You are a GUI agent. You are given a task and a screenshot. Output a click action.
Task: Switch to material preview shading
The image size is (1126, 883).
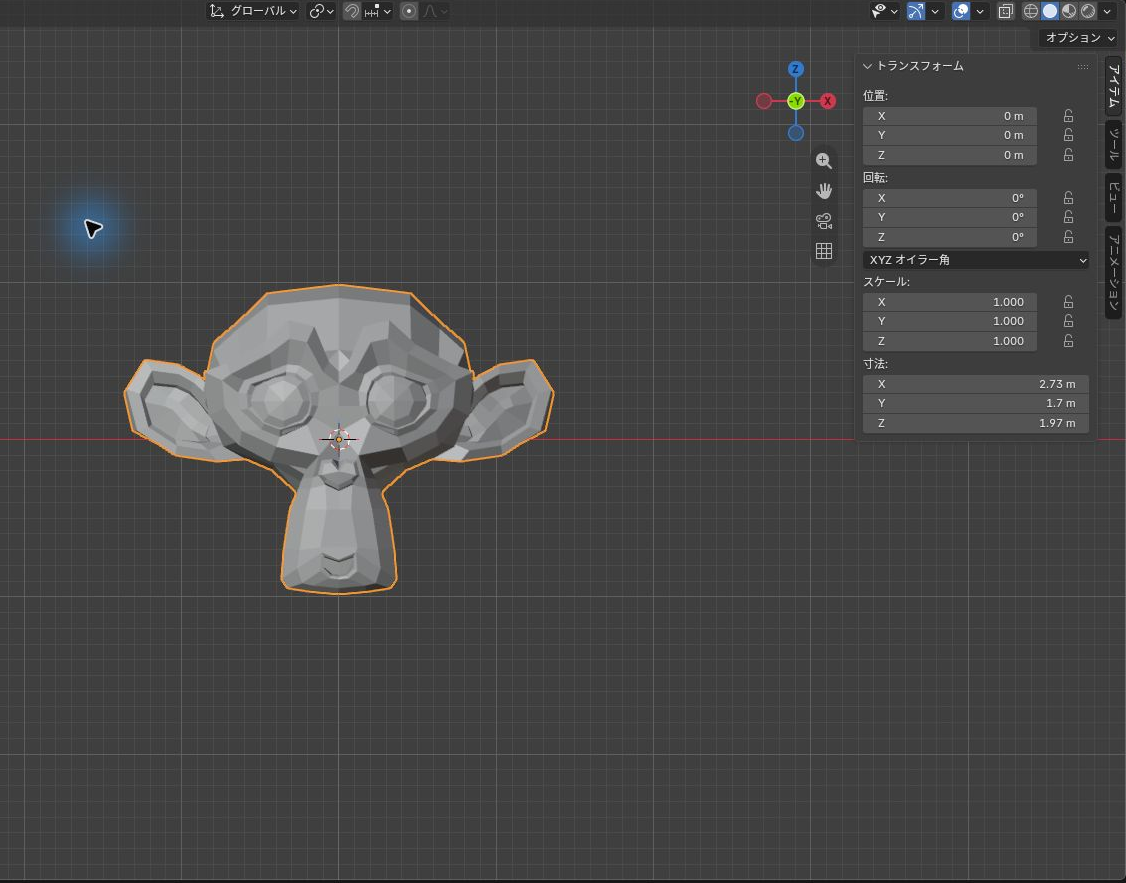(1069, 11)
